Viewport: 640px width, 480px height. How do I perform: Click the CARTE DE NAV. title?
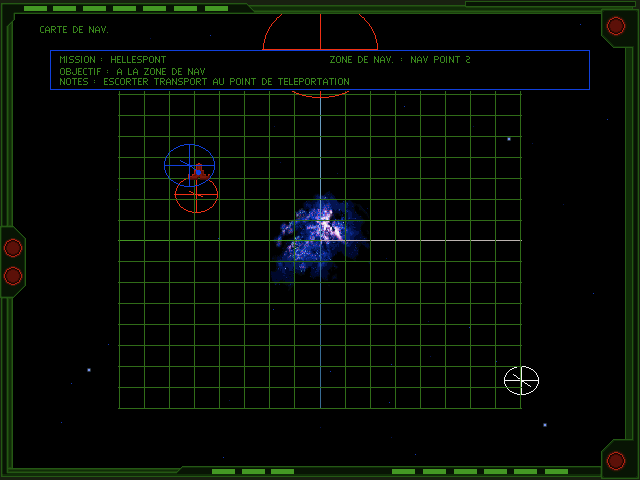click(74, 30)
